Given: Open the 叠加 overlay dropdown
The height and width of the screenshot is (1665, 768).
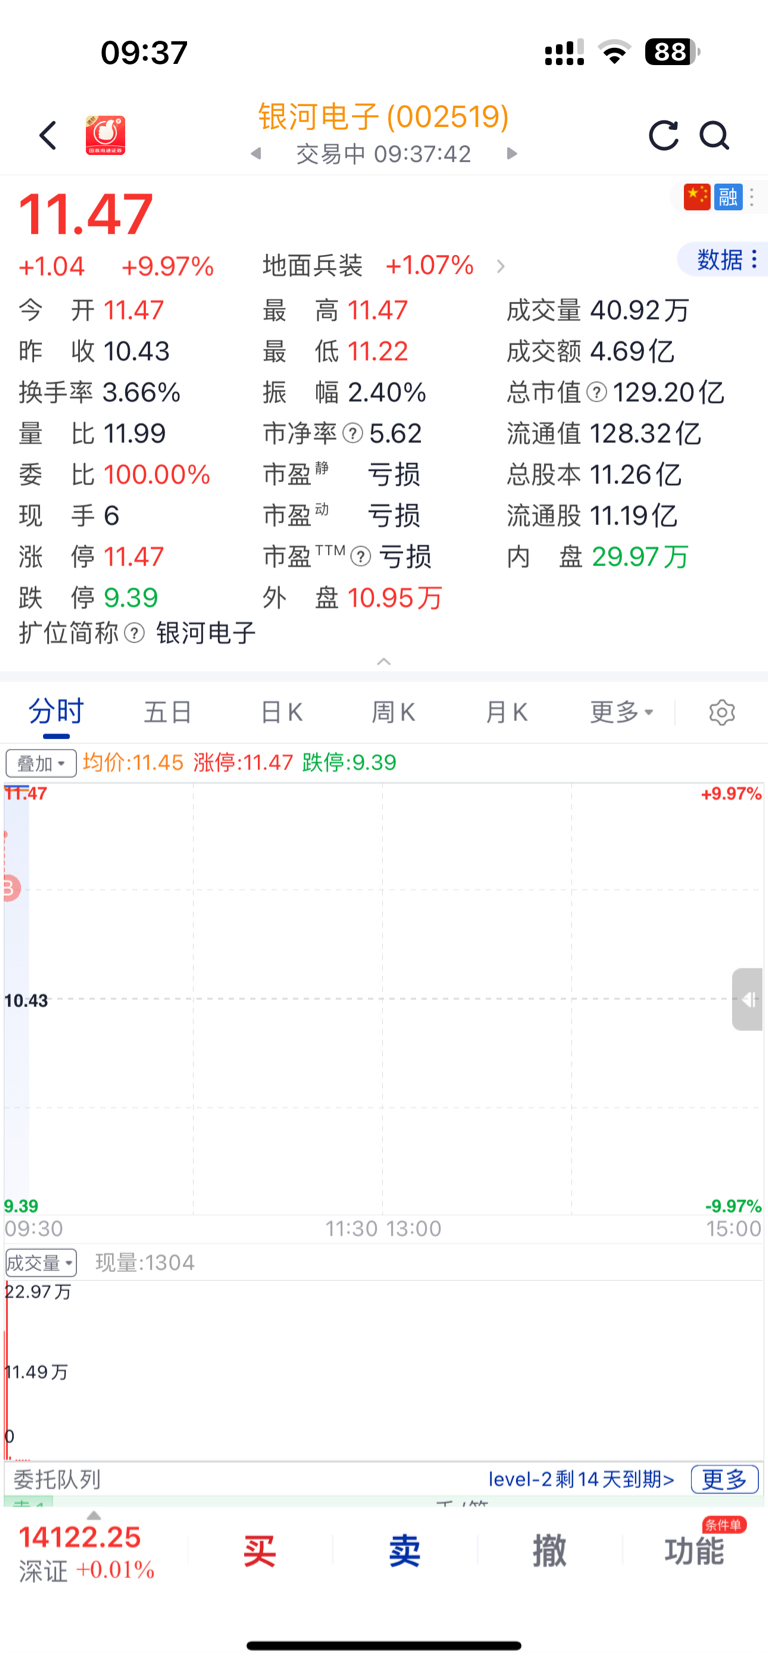Looking at the screenshot, I should [x=41, y=763].
